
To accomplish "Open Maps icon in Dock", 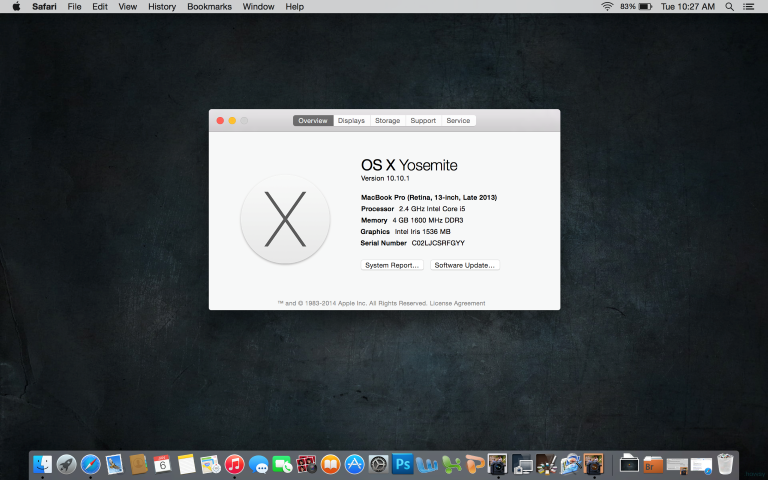I will click(x=211, y=464).
